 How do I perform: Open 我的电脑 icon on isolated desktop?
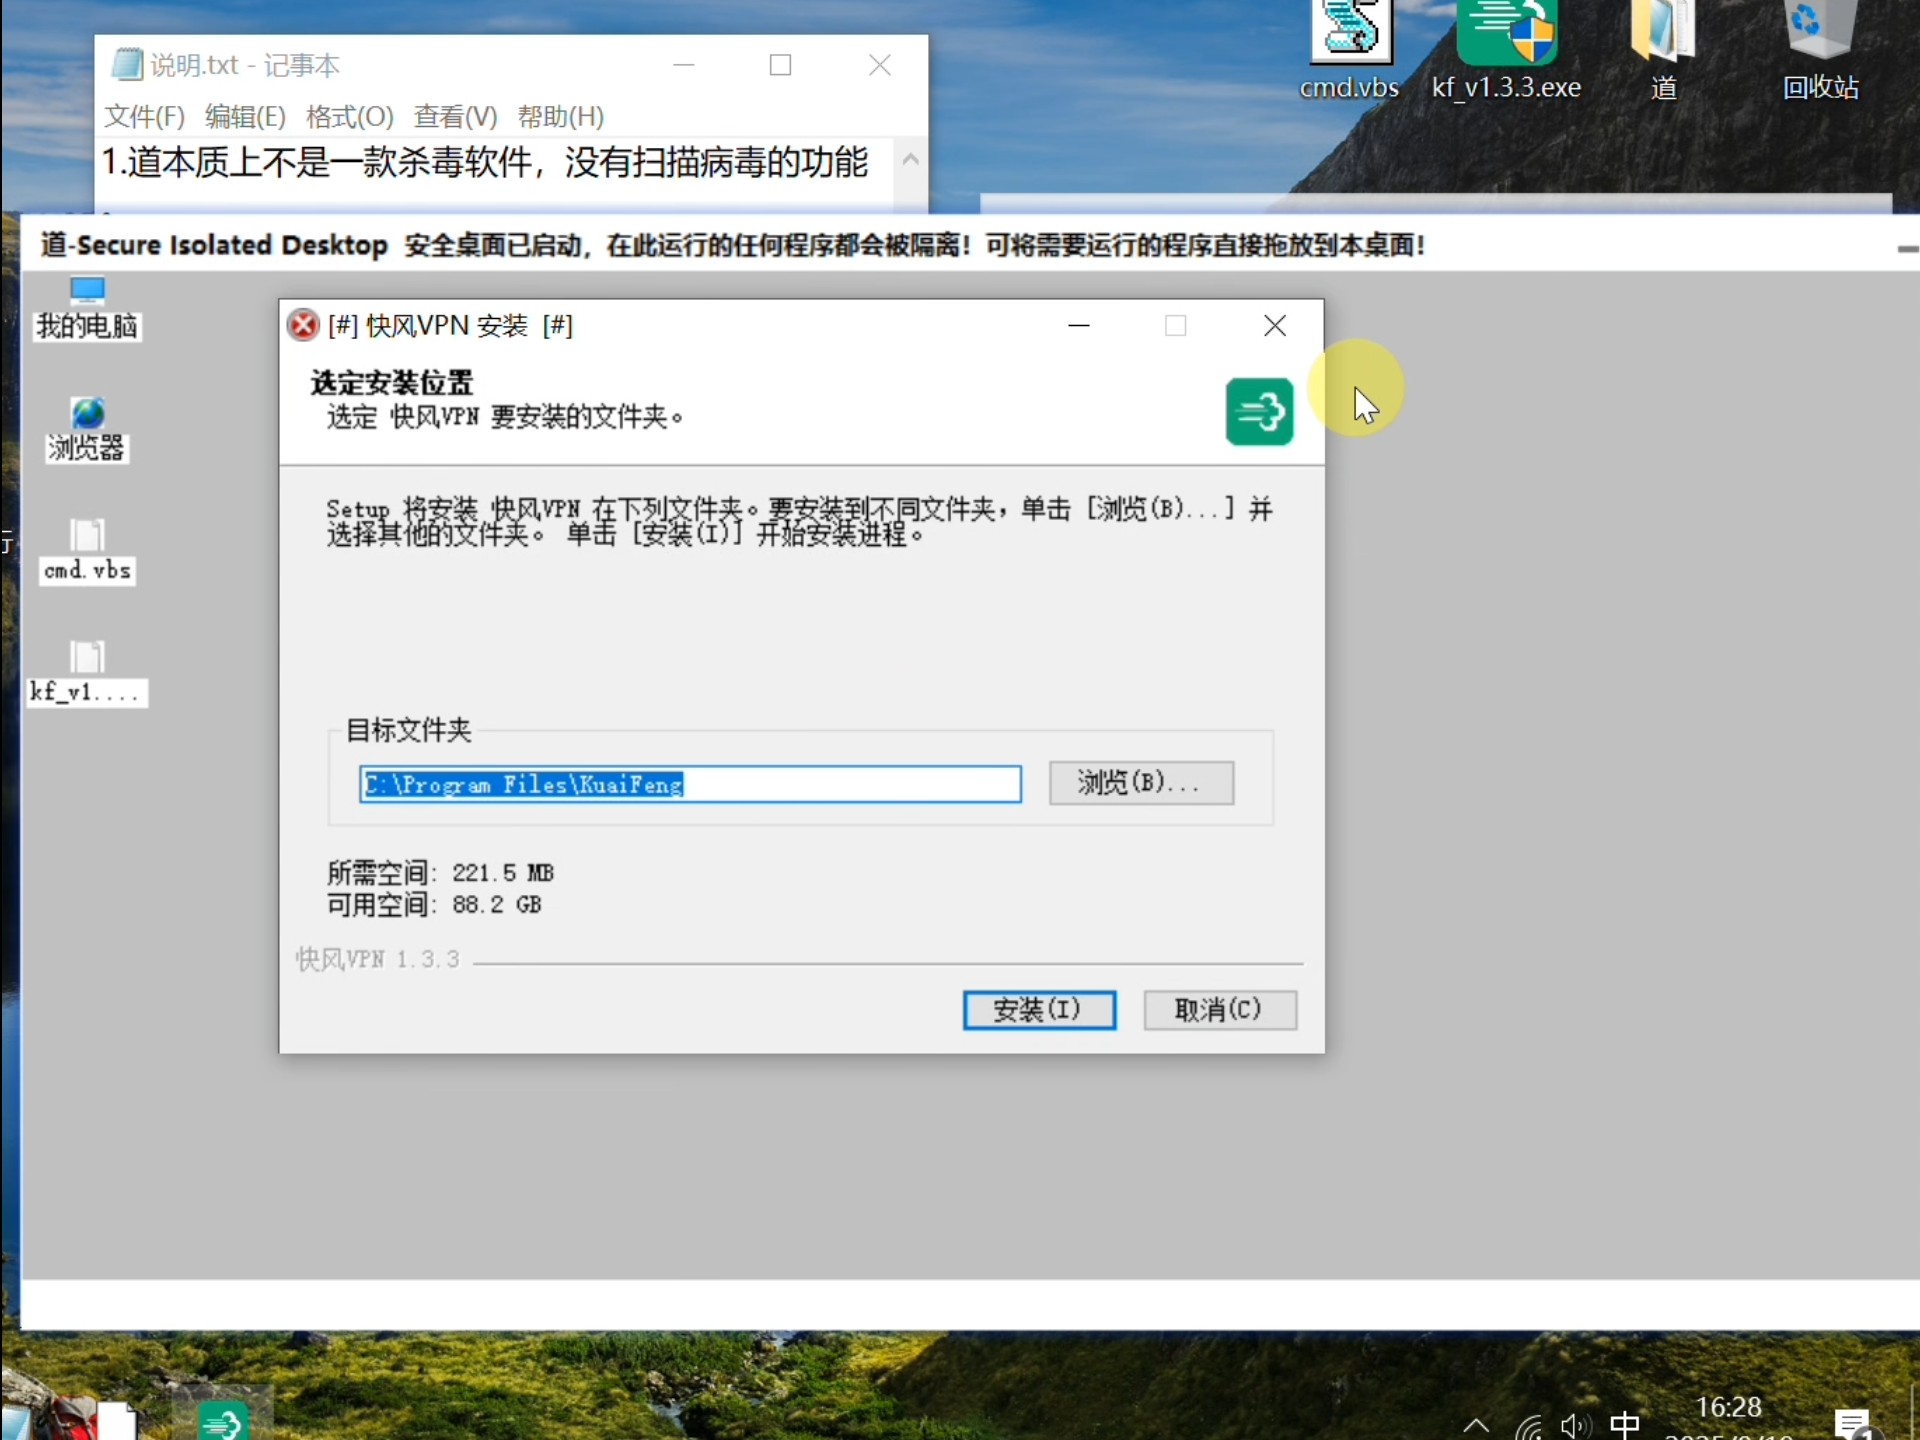pyautogui.click(x=87, y=309)
